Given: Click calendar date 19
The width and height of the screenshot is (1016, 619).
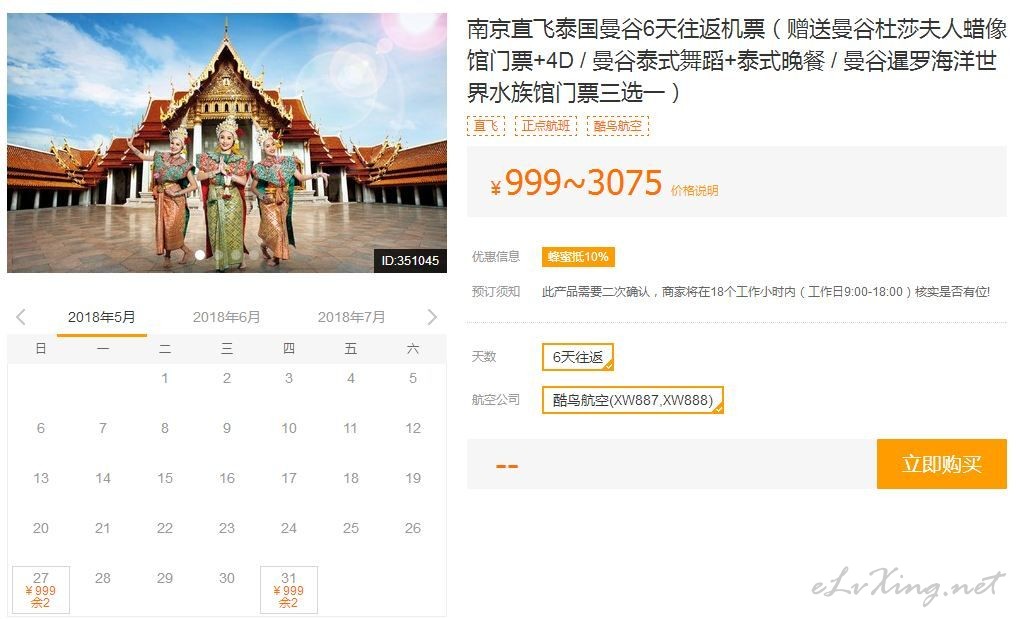Looking at the screenshot, I should tap(413, 478).
